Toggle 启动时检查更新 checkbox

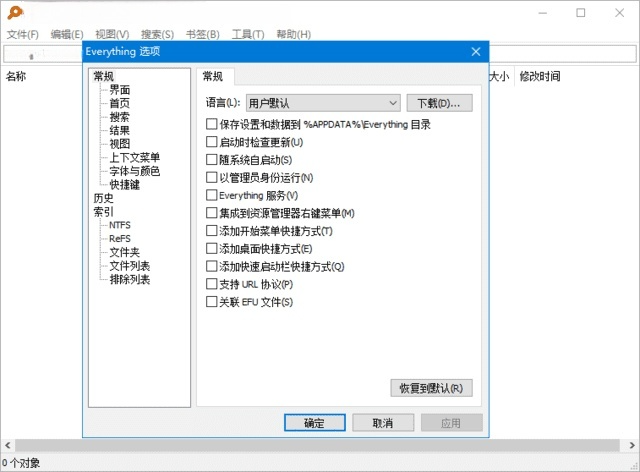211,142
